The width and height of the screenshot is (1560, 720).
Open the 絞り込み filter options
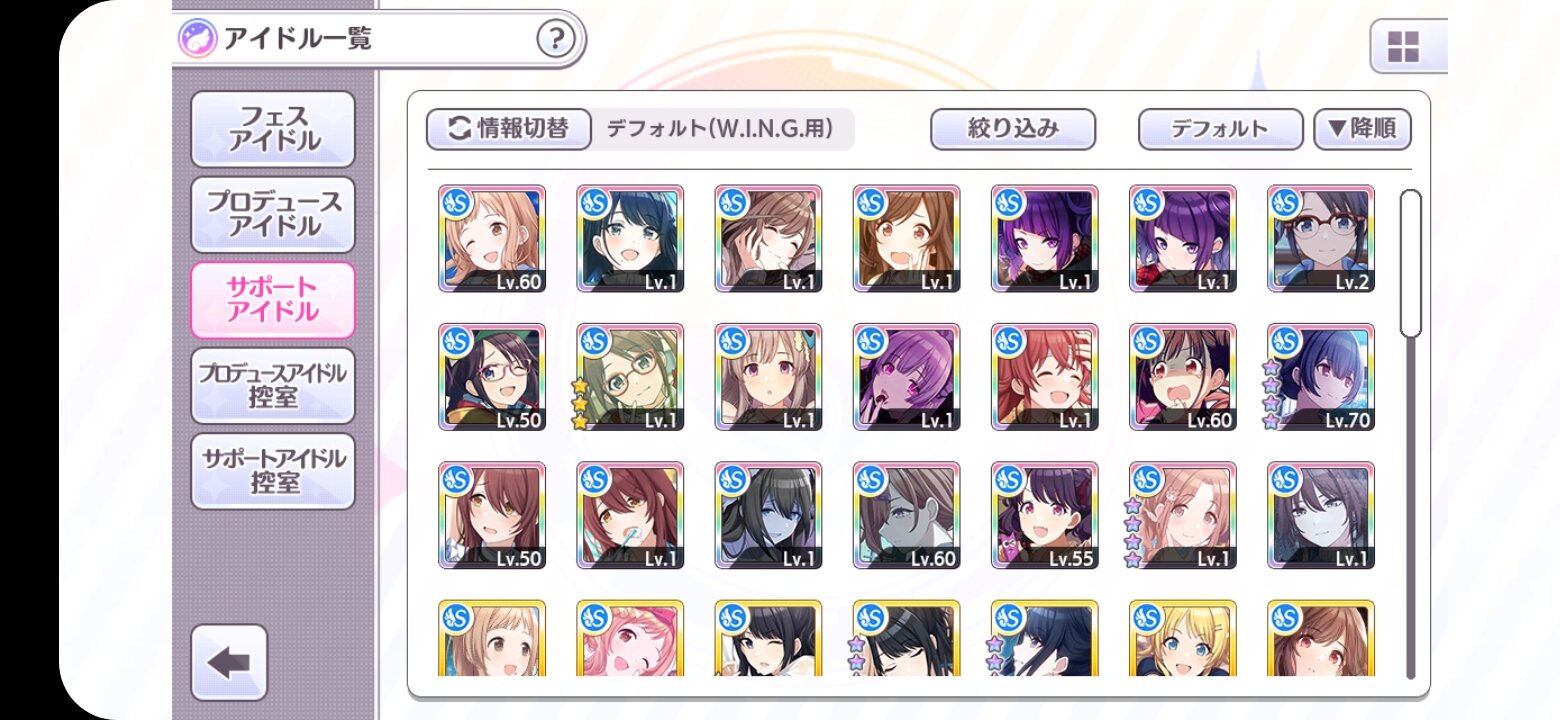(x=1013, y=129)
